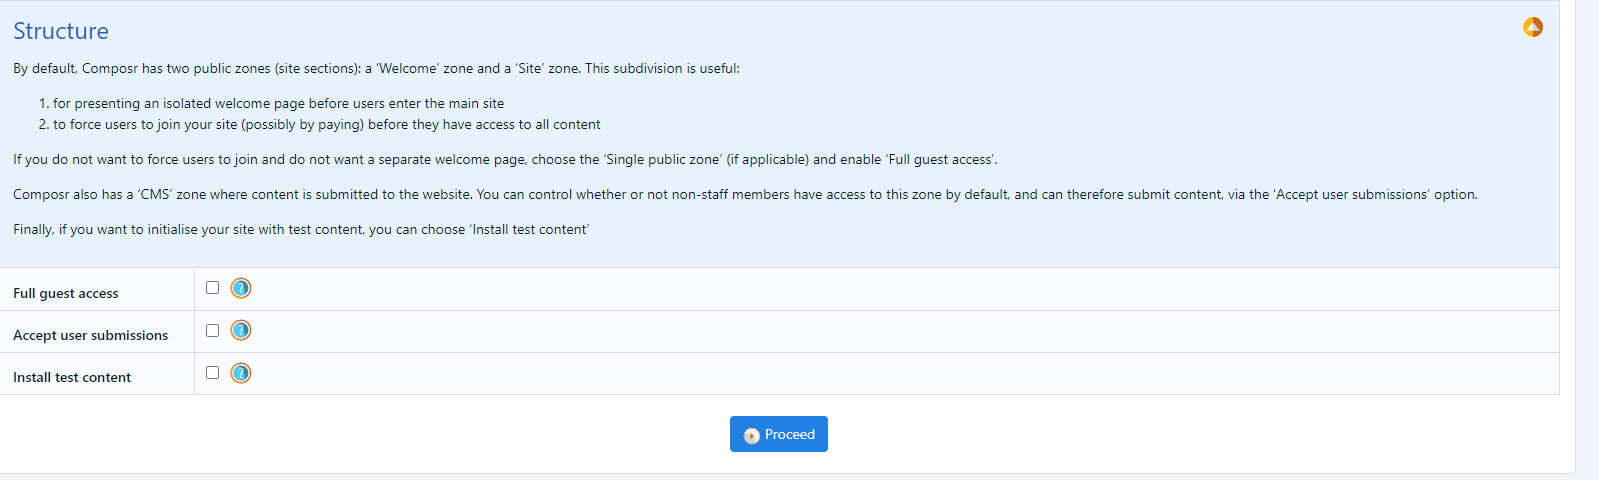1599x480 pixels.
Task: Open help icon for Full guest access
Action: [241, 288]
